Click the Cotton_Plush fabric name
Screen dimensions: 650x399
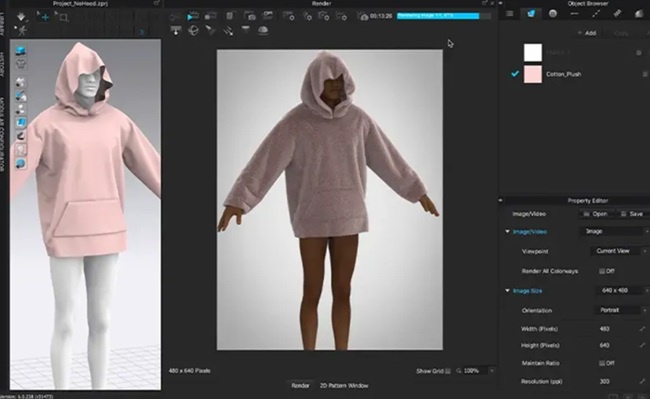(563, 74)
